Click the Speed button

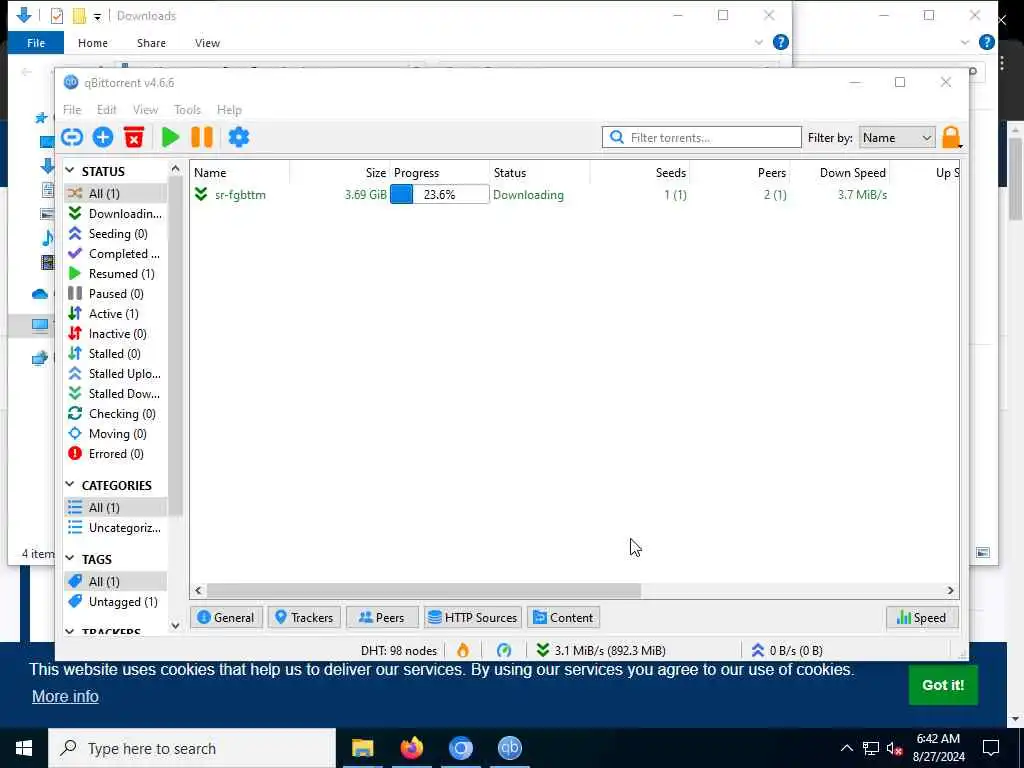pyautogui.click(x=921, y=618)
